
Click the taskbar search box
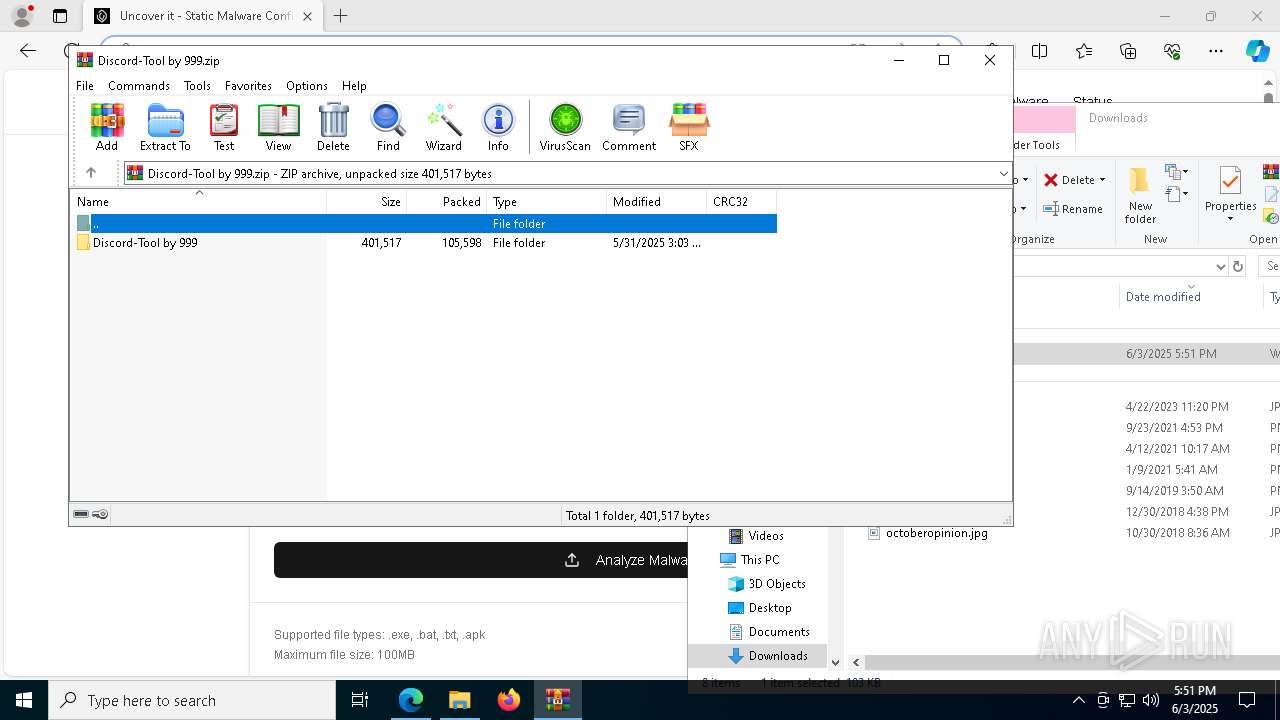pos(192,700)
